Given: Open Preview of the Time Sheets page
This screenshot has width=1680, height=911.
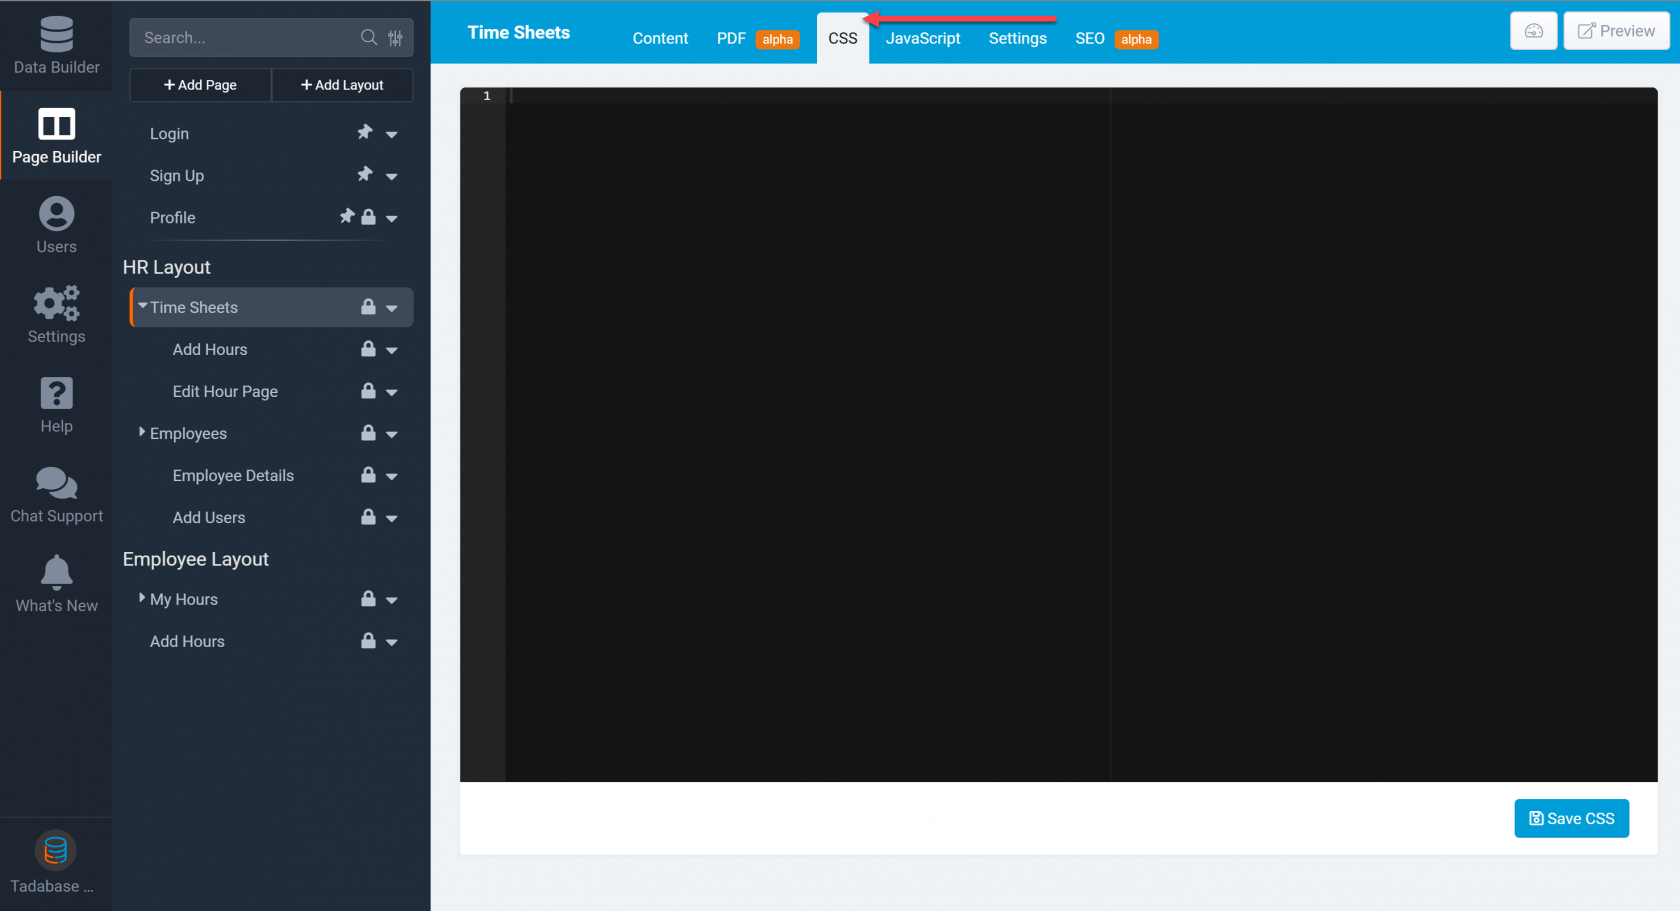Looking at the screenshot, I should 1616,30.
